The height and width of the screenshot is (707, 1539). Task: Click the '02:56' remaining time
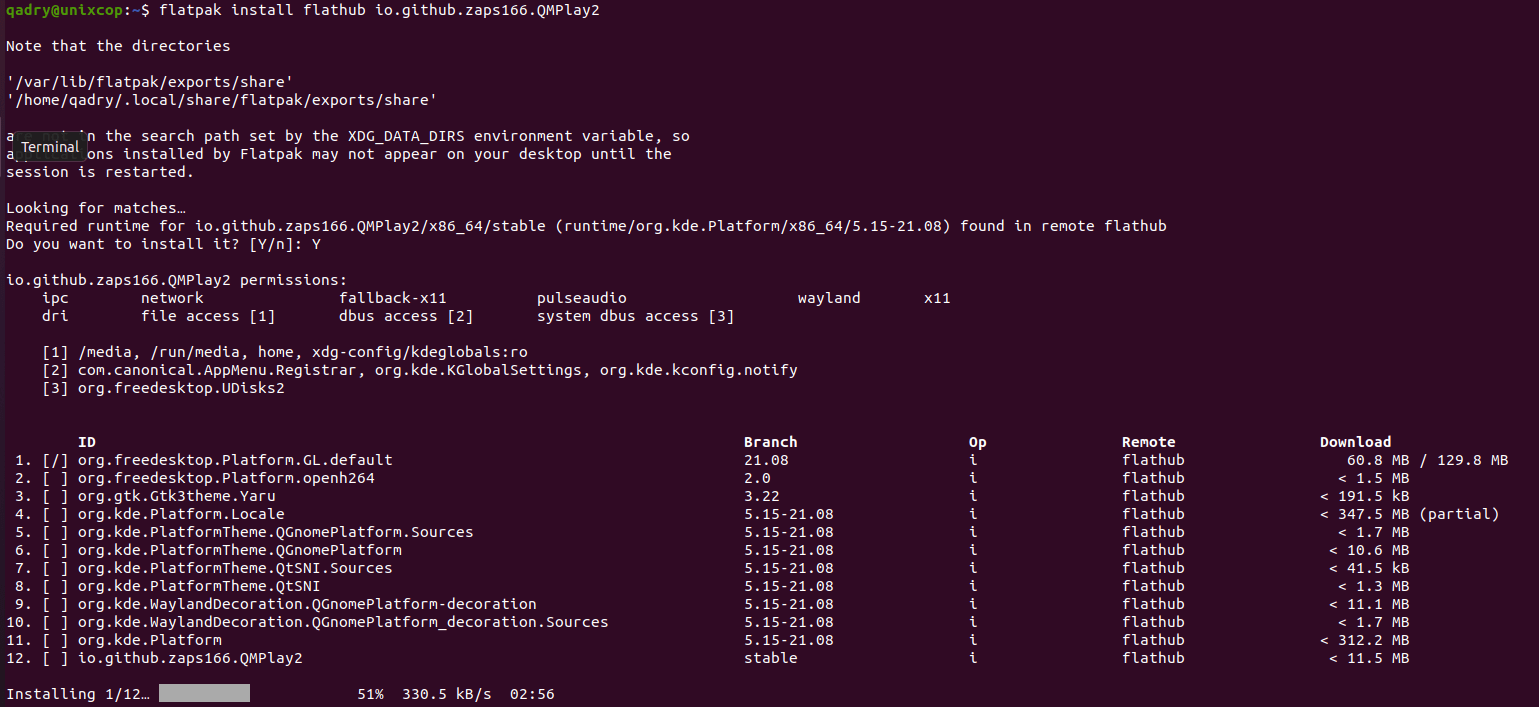click(532, 694)
